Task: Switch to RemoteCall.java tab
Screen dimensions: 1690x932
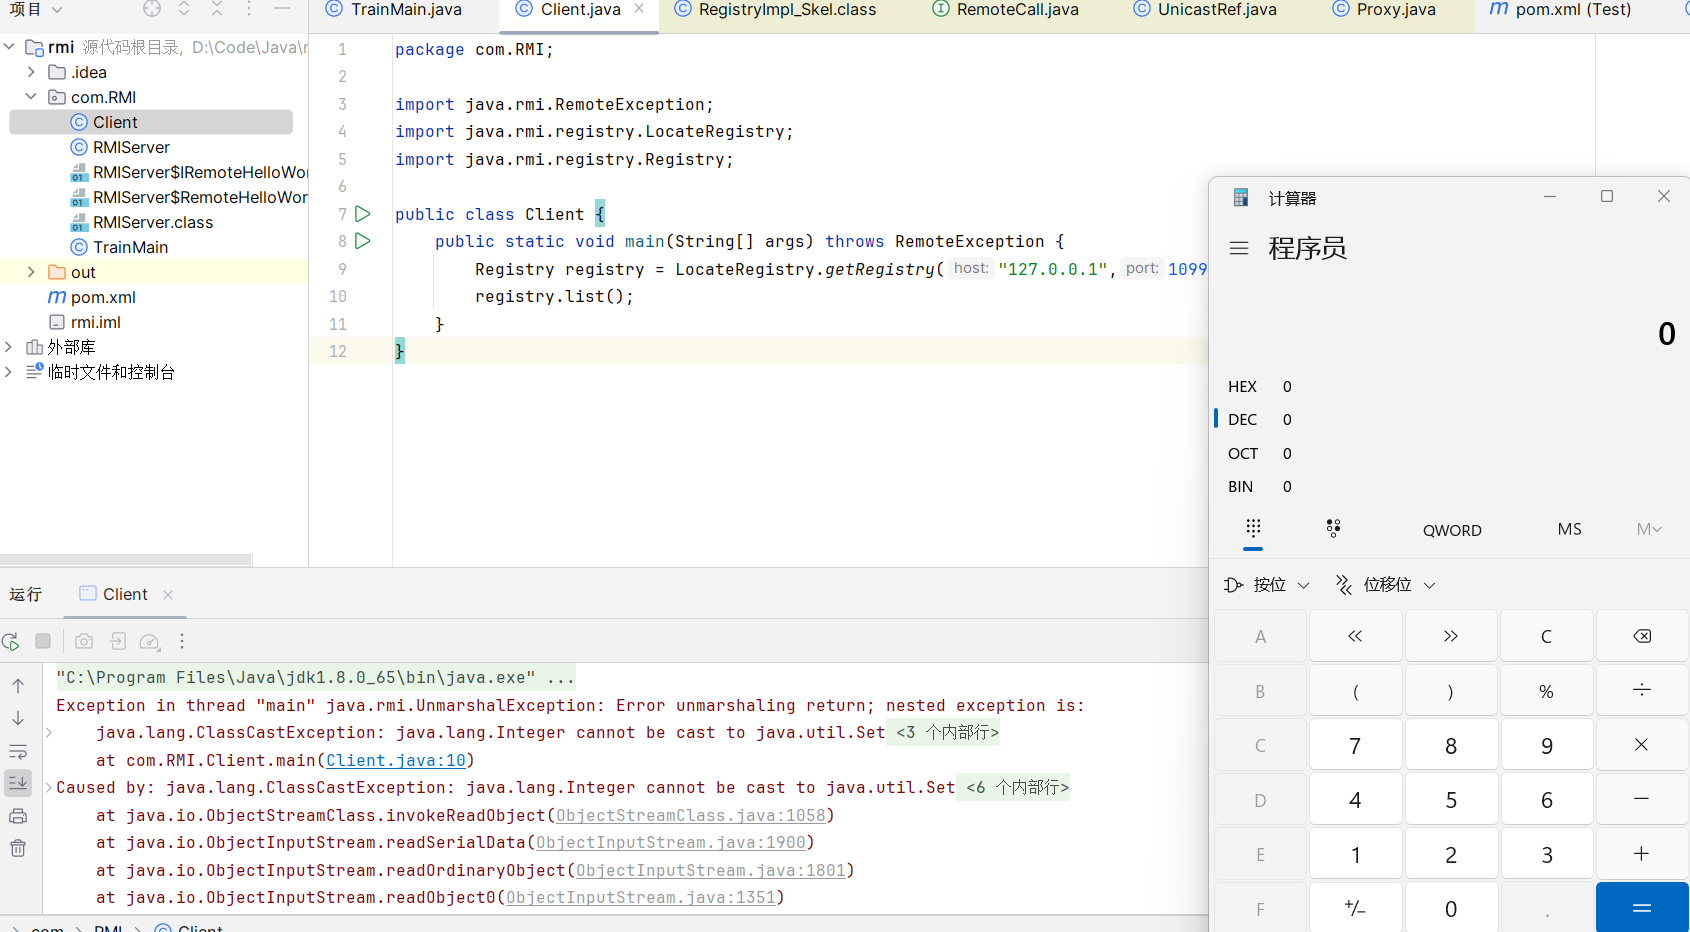Action: pos(1006,10)
